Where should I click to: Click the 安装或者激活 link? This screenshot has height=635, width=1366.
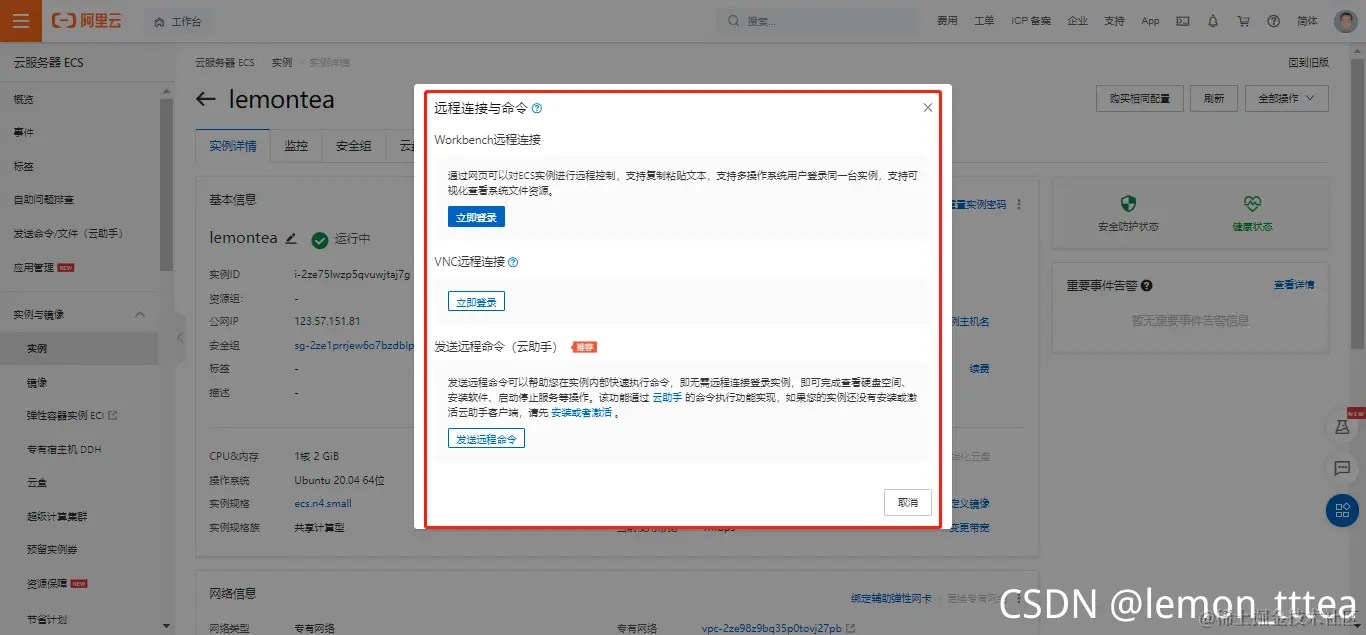click(581, 412)
